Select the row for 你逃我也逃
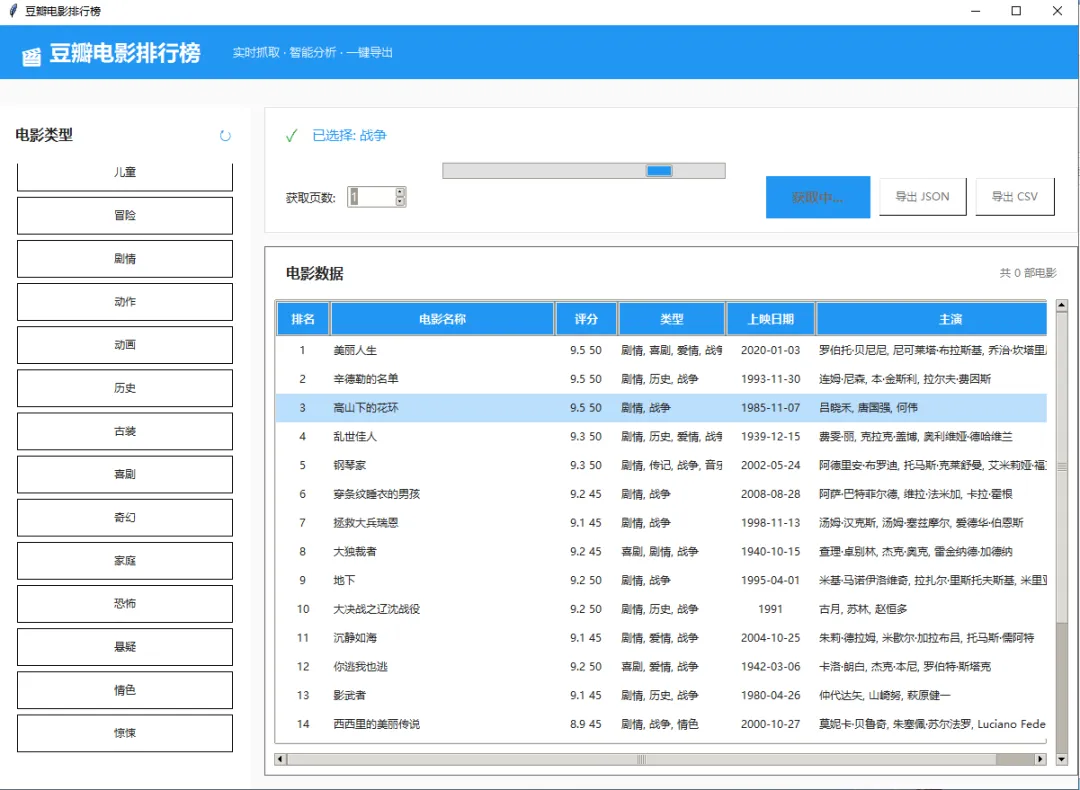Screen dimensions: 1080x790 click(x=661, y=667)
